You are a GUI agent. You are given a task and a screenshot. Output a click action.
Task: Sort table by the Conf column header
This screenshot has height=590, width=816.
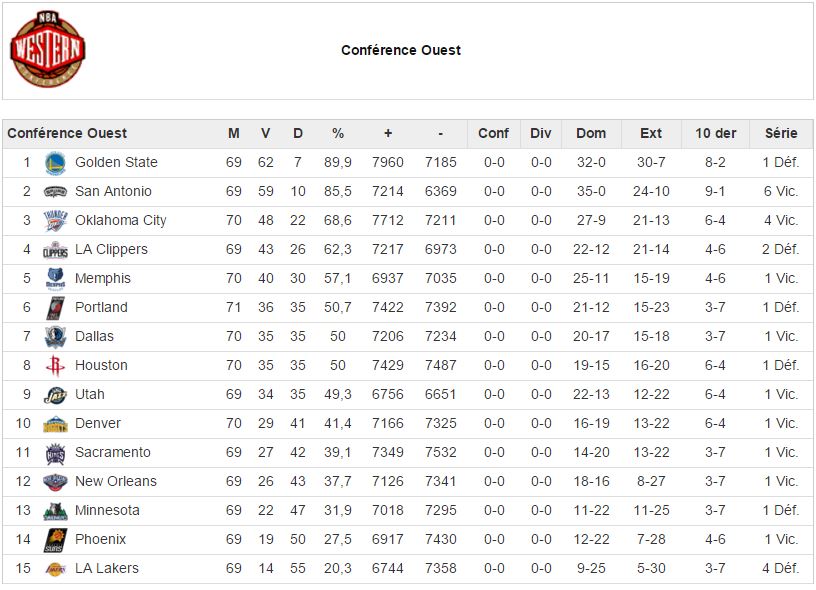[x=493, y=134]
